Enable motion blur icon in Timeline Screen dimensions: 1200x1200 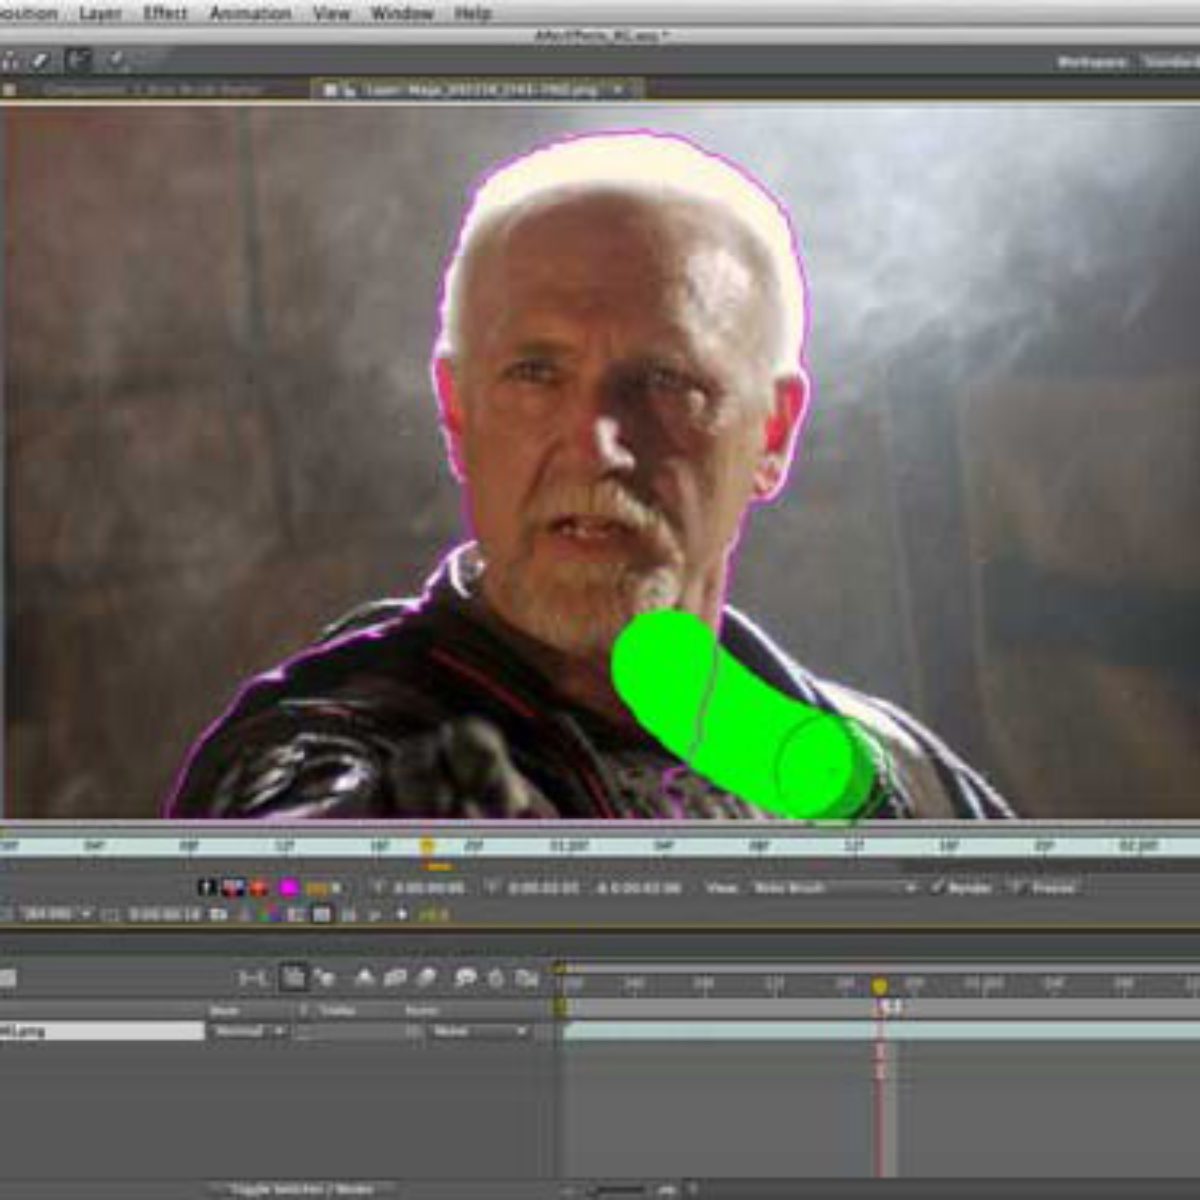click(x=426, y=978)
